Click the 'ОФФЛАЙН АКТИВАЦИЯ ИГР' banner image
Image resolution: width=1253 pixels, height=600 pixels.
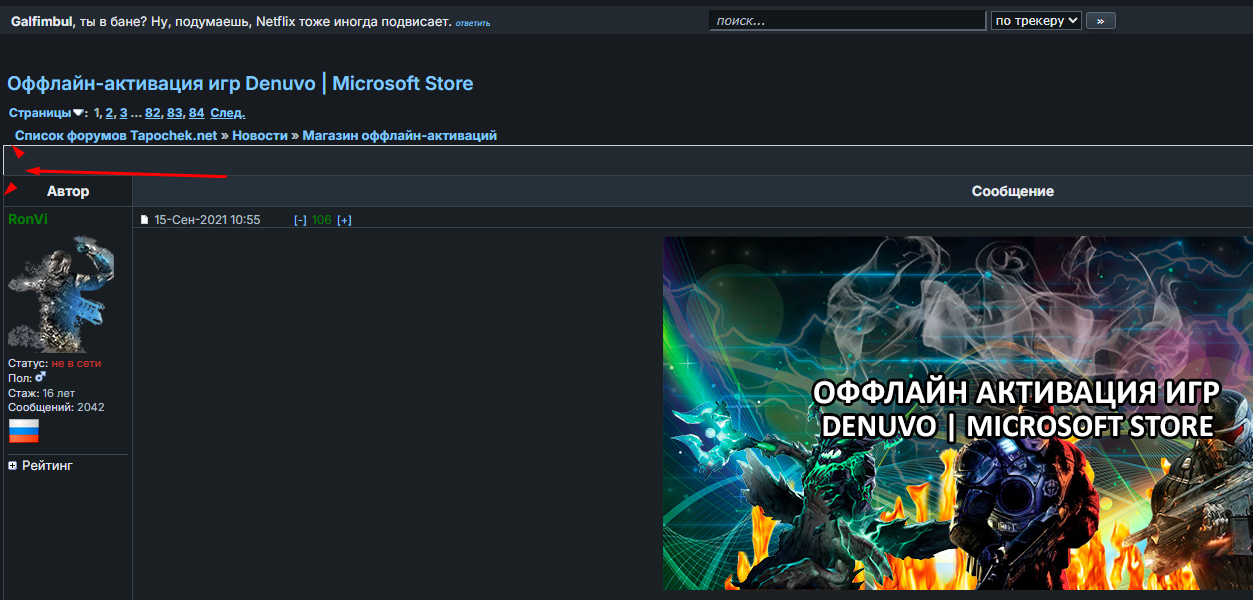958,413
